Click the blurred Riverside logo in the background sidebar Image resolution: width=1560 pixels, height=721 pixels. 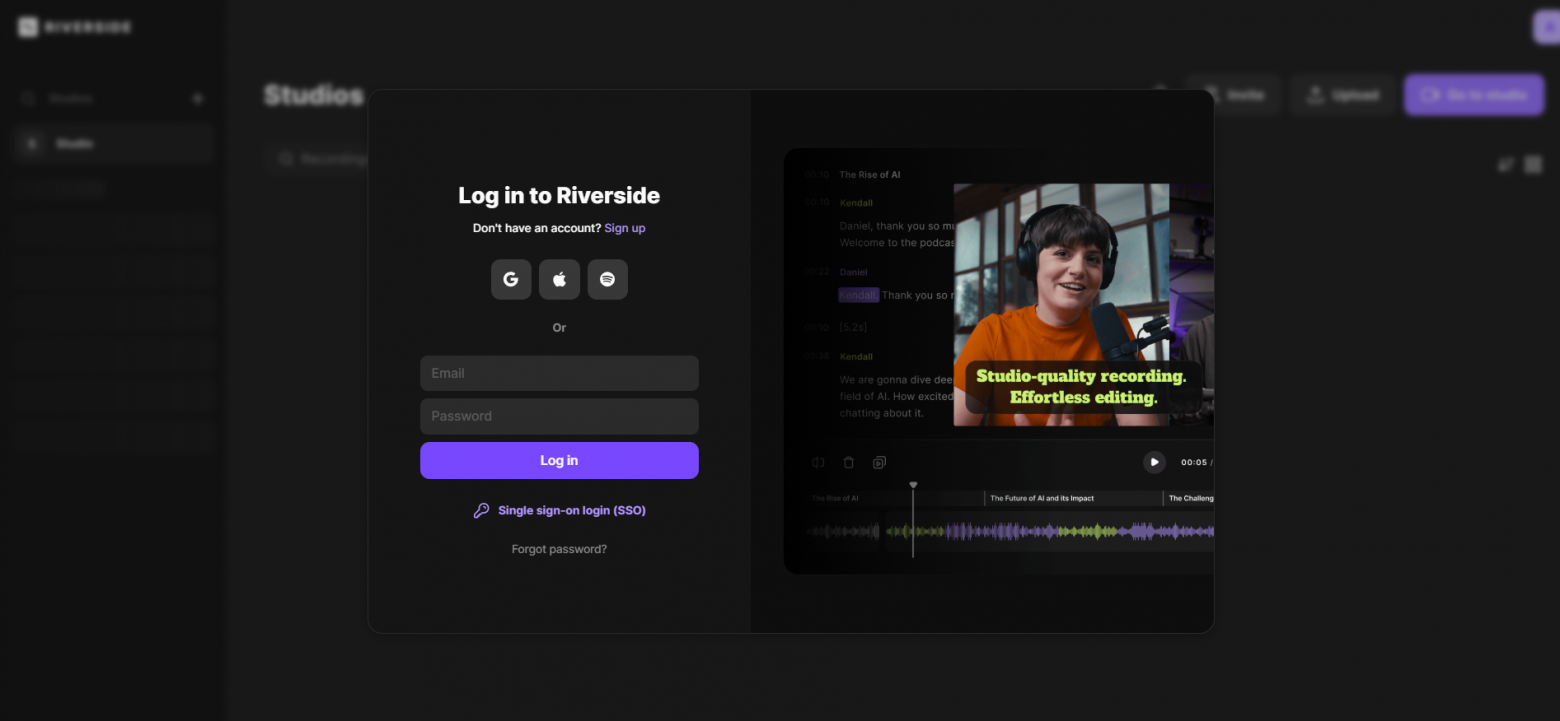coord(75,27)
